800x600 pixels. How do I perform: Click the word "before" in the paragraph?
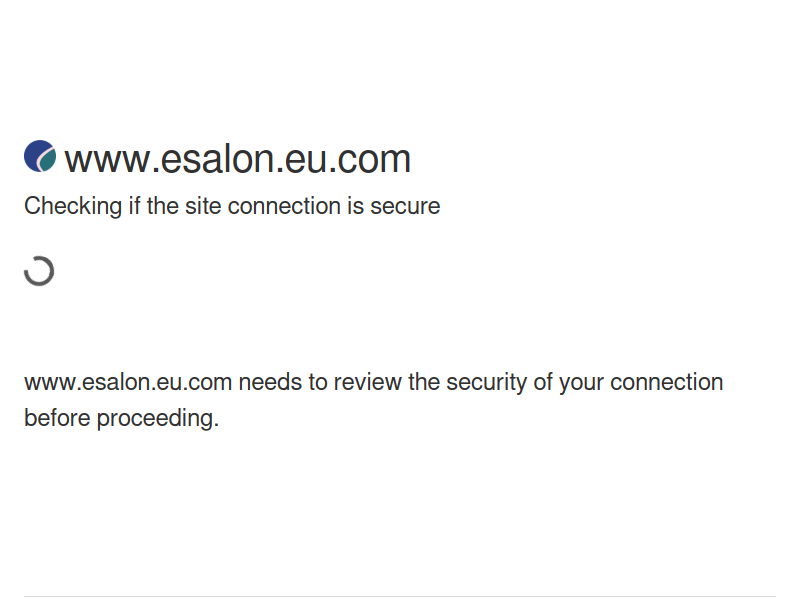tap(57, 419)
